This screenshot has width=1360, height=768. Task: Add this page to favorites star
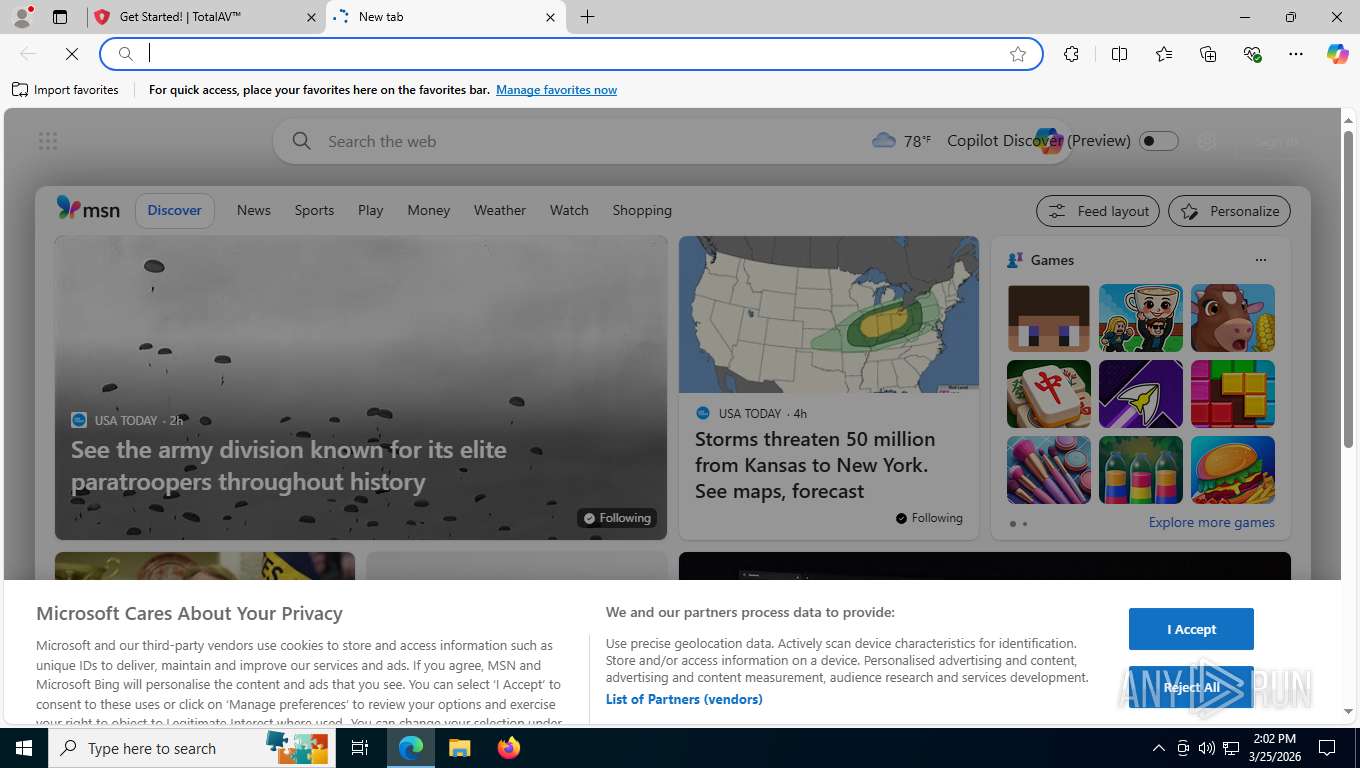pos(1018,54)
